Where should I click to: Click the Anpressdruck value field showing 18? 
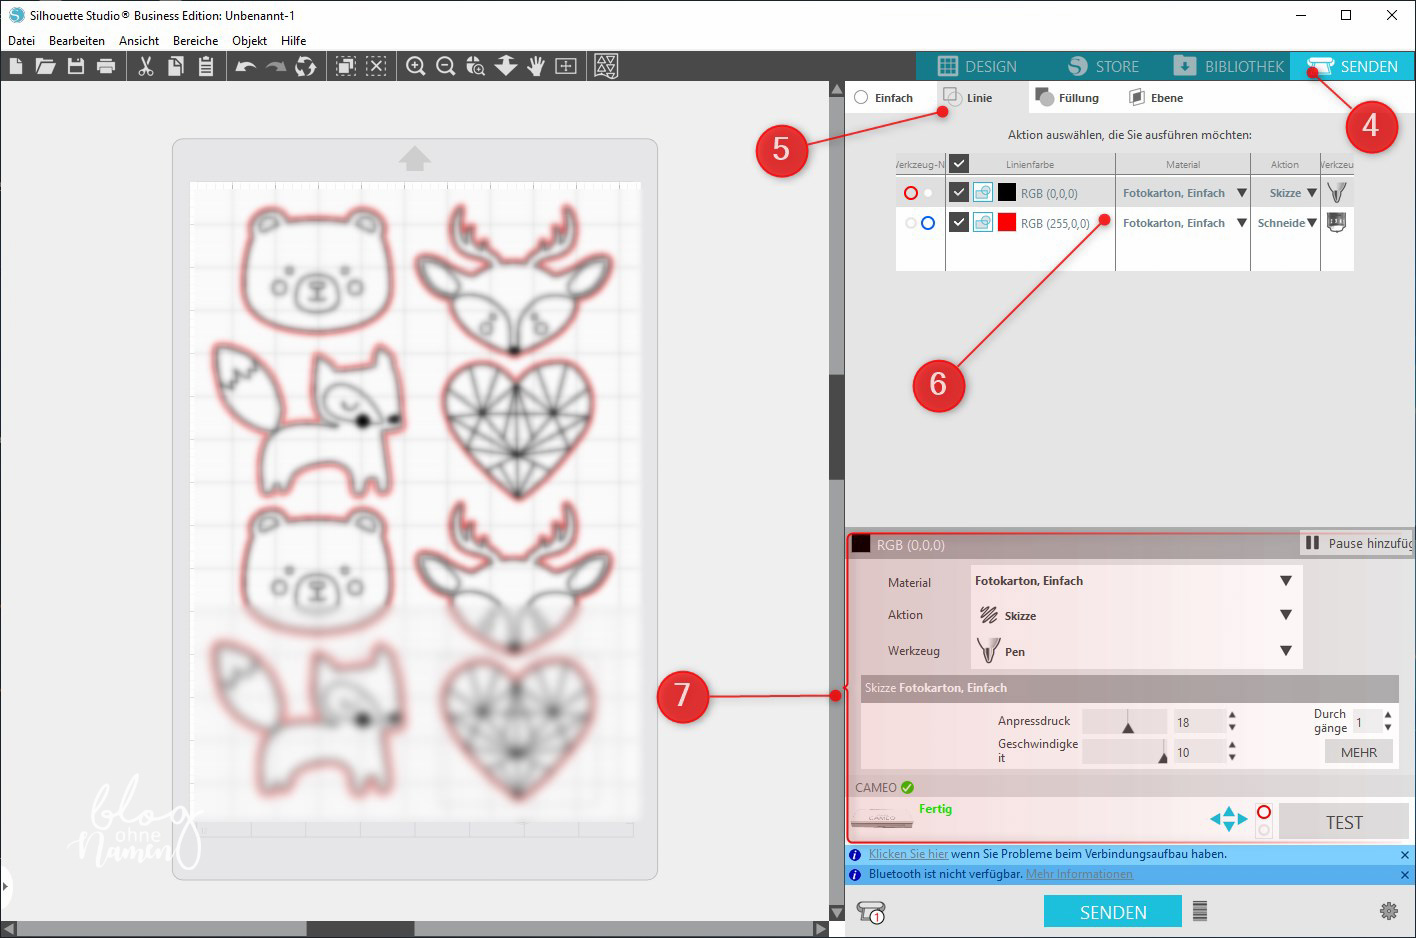pos(1197,722)
